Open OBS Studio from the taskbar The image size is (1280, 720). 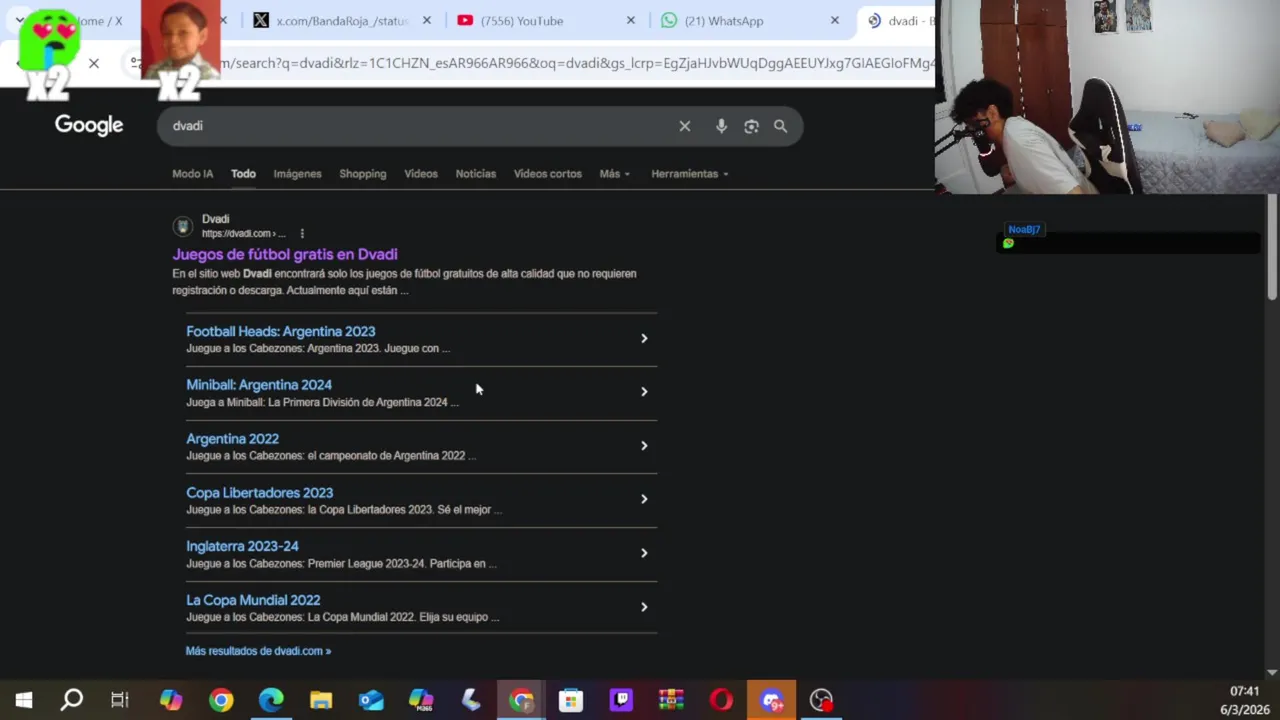[821, 700]
